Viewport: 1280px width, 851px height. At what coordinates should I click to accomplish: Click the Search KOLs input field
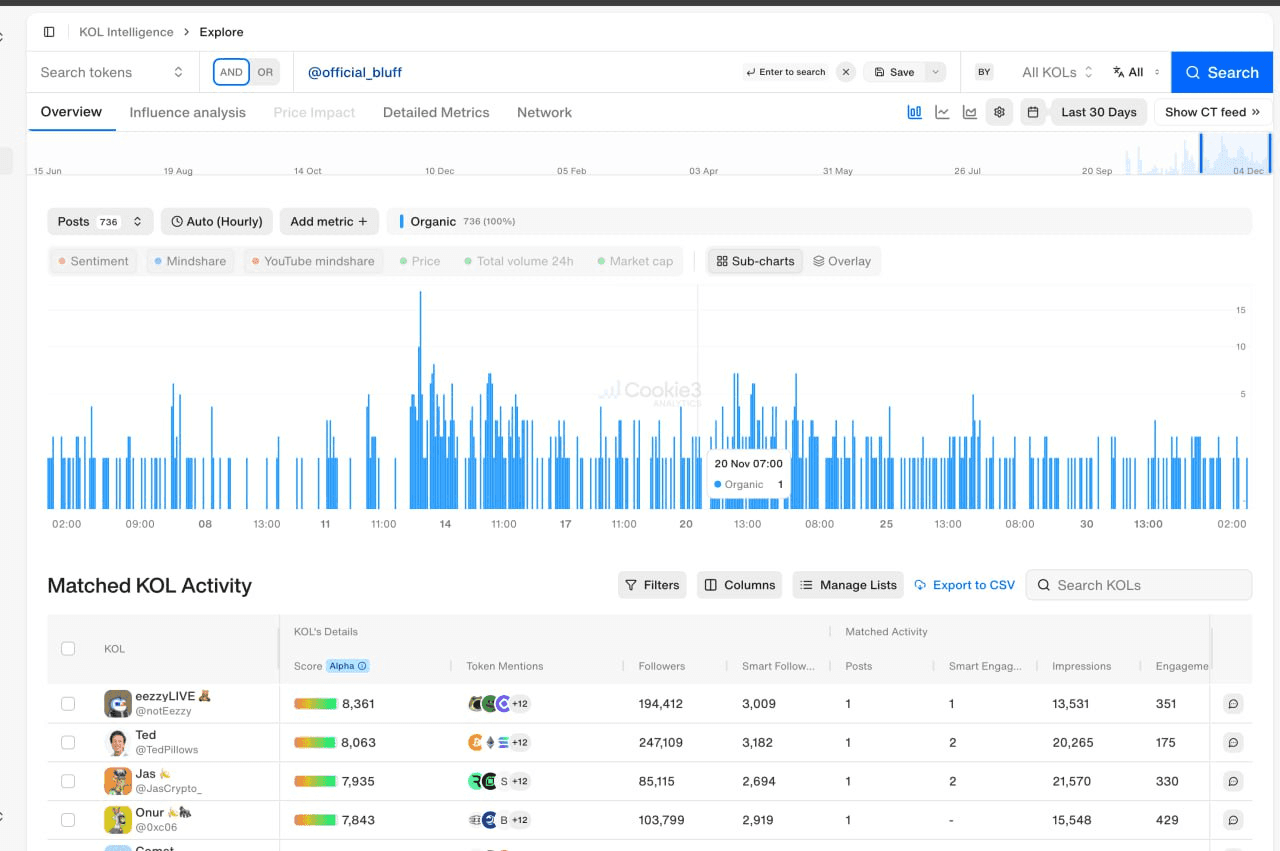coord(1139,585)
